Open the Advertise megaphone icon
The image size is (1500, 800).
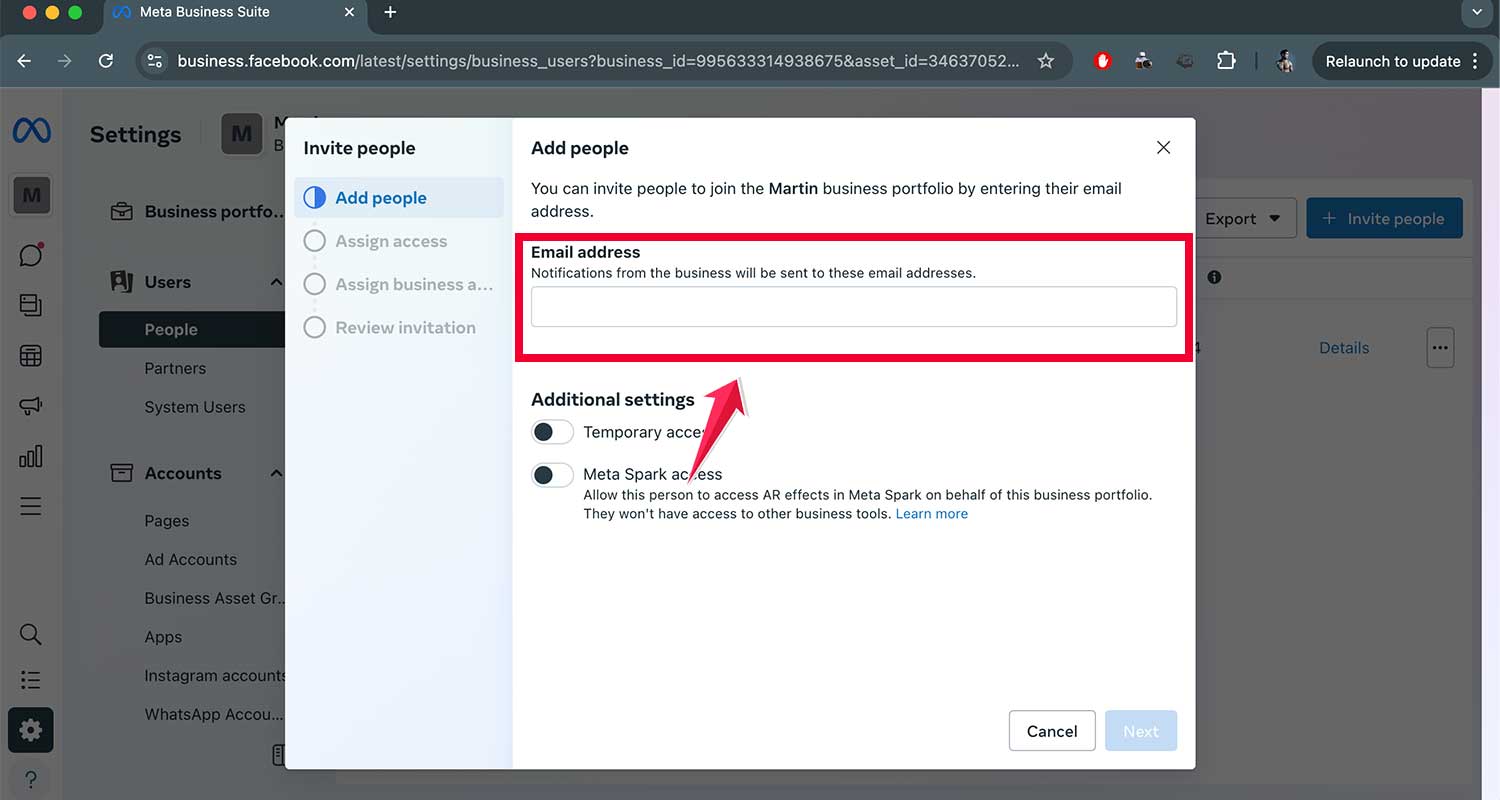click(31, 405)
